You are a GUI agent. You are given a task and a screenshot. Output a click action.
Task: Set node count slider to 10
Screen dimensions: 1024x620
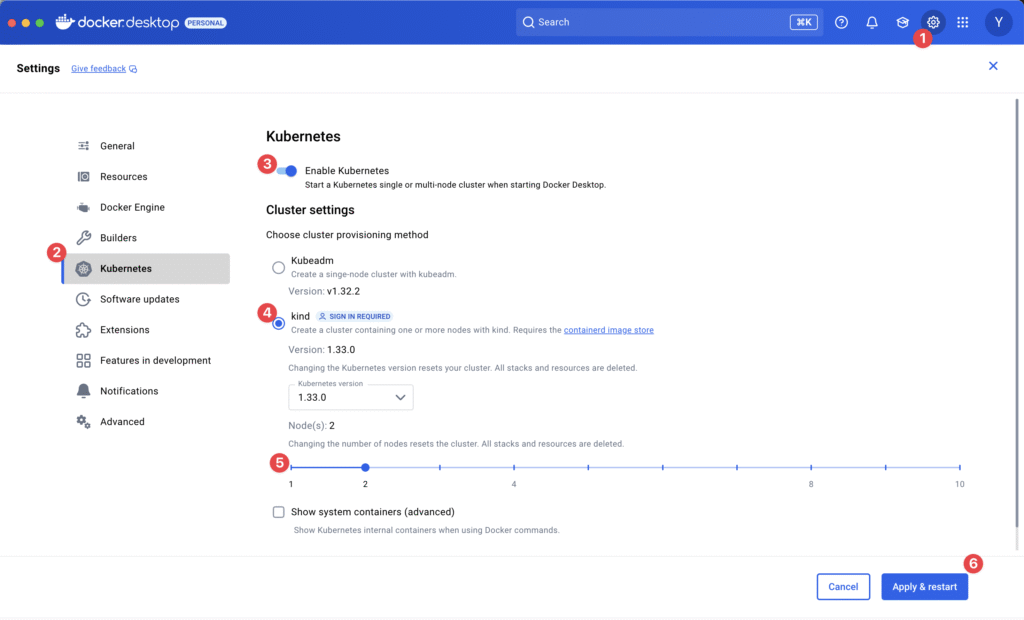coord(959,467)
